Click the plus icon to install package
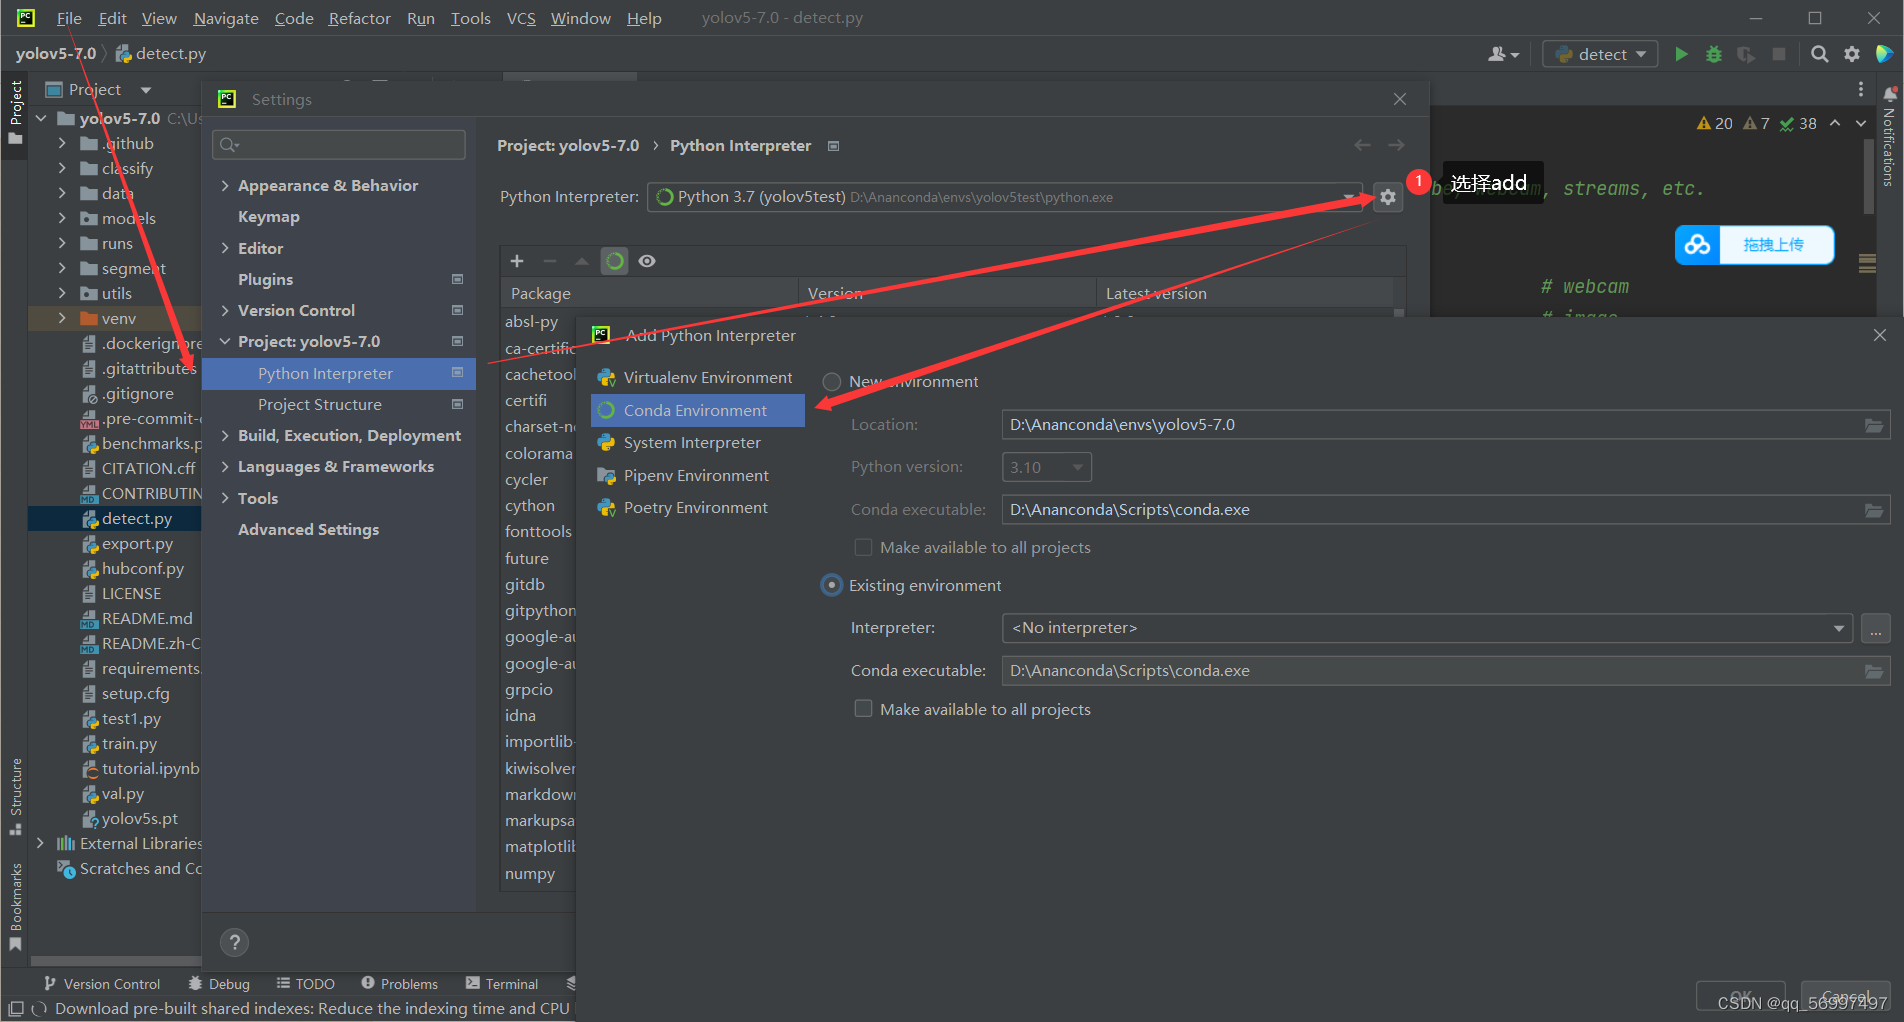This screenshot has width=1904, height=1022. pyautogui.click(x=517, y=261)
